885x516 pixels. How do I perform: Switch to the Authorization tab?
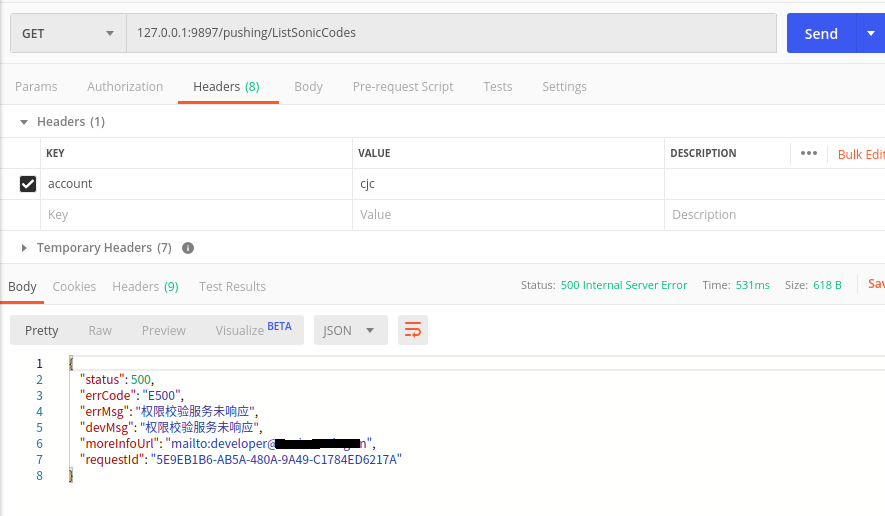tap(125, 86)
